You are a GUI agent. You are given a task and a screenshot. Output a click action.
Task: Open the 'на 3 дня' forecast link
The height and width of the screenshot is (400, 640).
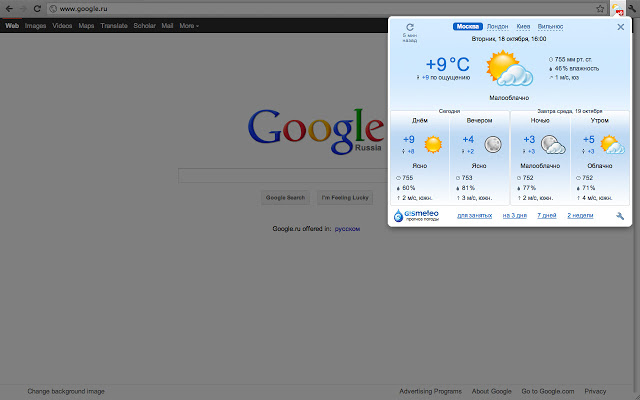pyautogui.click(x=515, y=216)
